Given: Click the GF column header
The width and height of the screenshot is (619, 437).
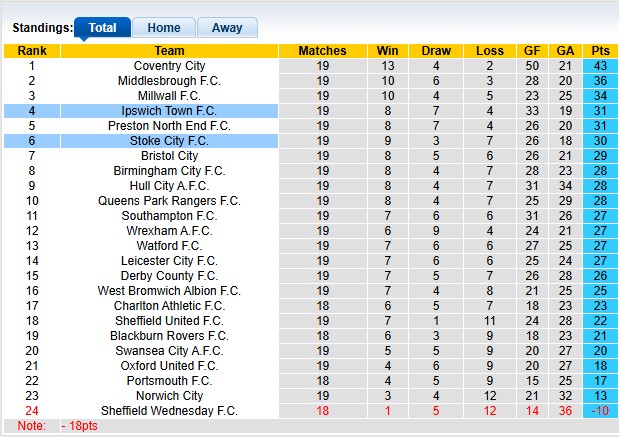Looking at the screenshot, I should click(x=532, y=51).
